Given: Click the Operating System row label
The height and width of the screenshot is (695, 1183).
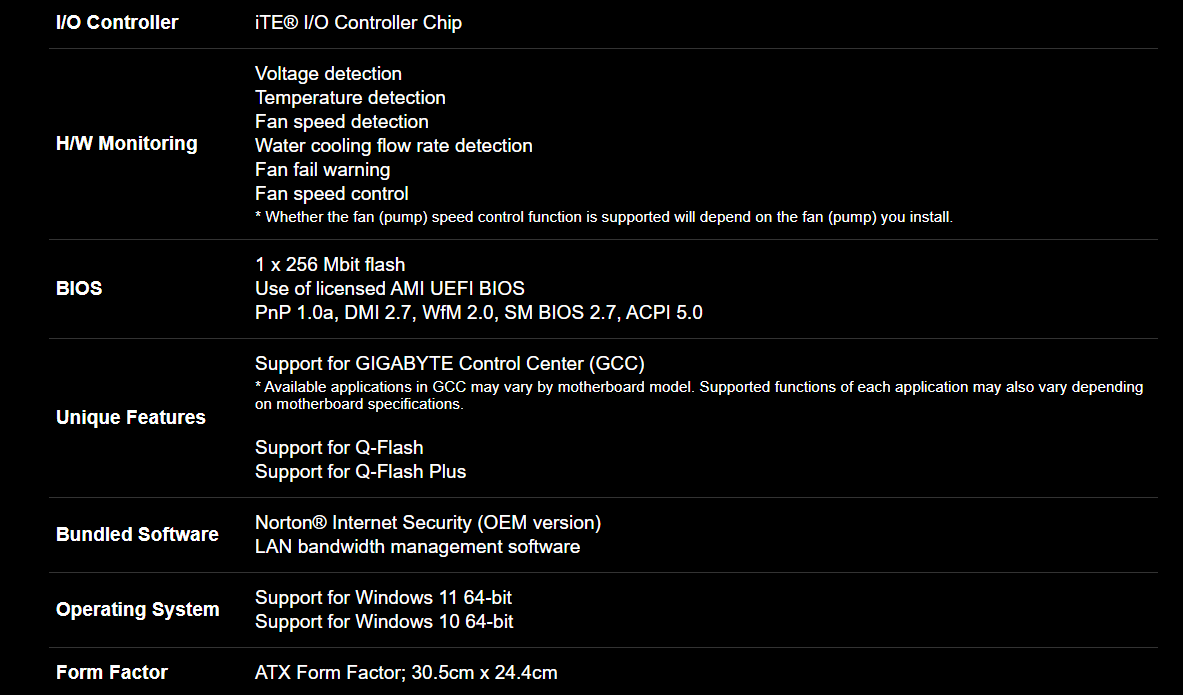Looking at the screenshot, I should [137, 610].
